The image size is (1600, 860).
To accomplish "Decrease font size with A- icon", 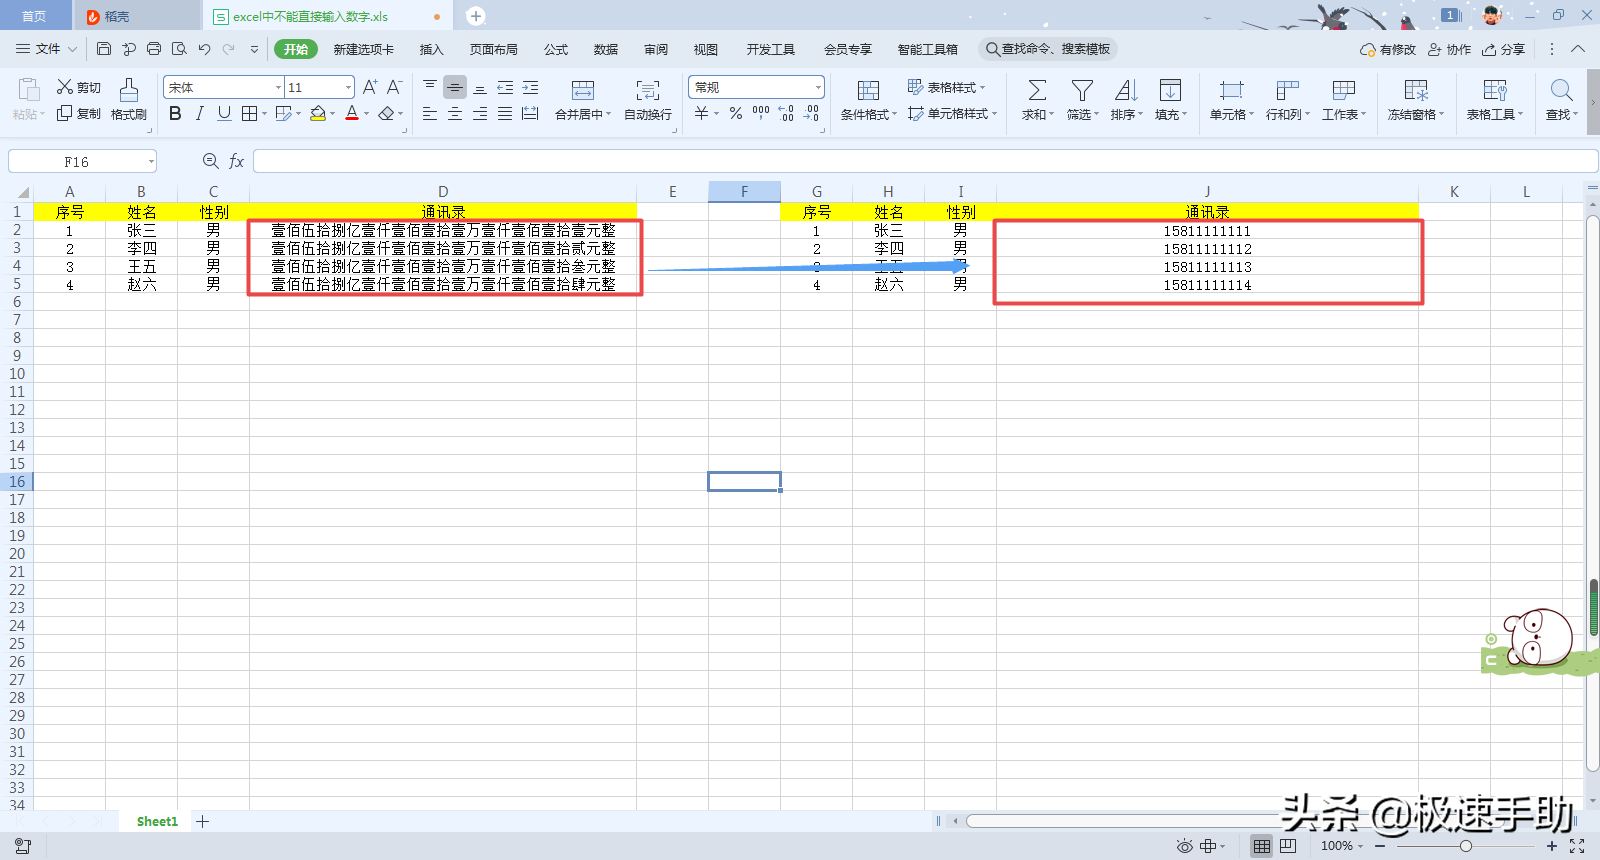I will (x=395, y=87).
